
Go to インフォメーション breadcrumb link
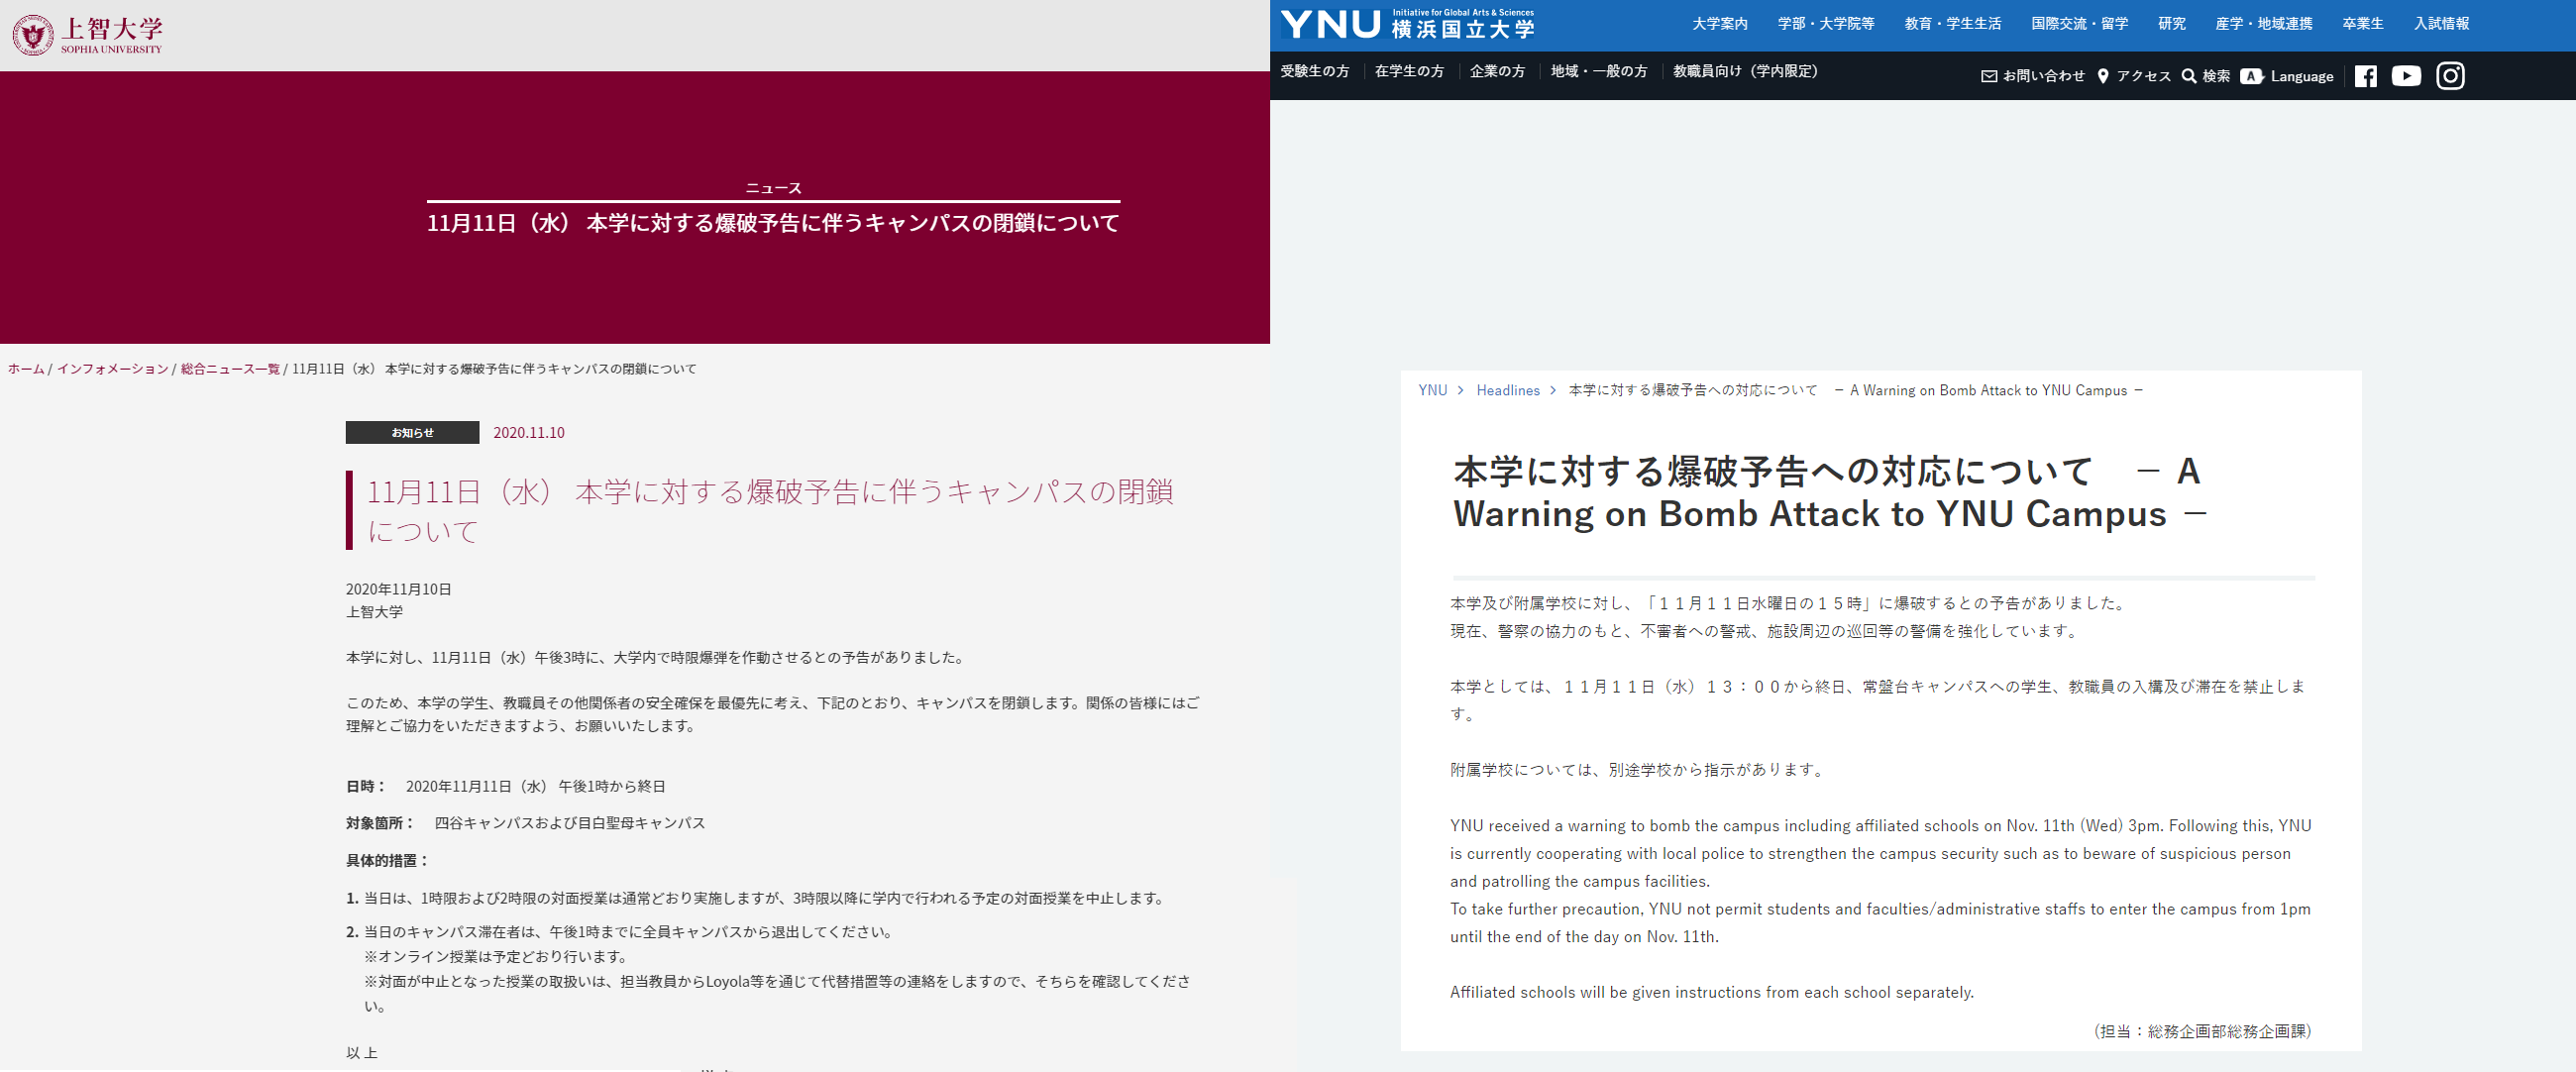pyautogui.click(x=113, y=369)
